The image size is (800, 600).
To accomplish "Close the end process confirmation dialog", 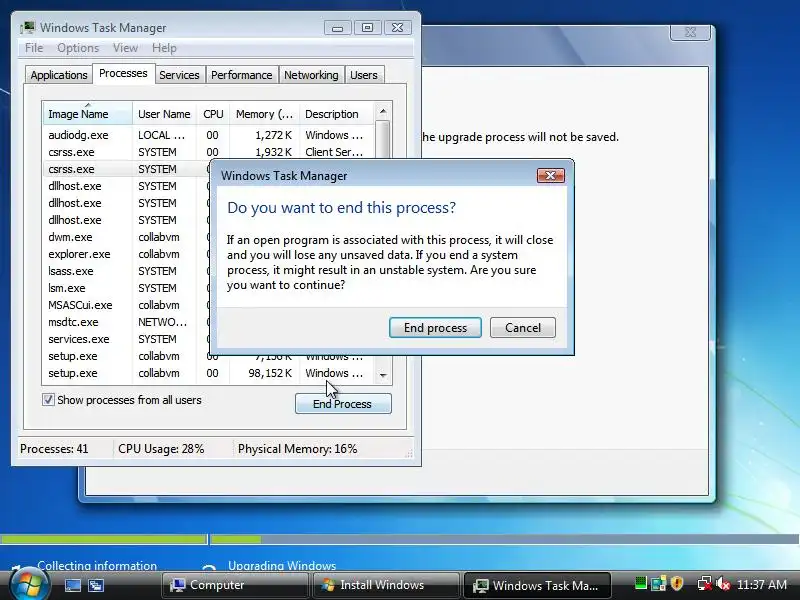I will click(x=551, y=176).
